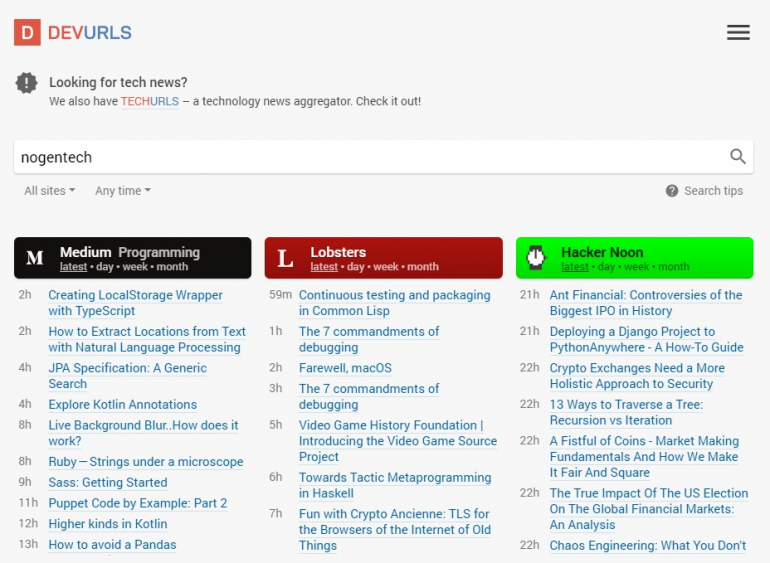The width and height of the screenshot is (770, 563).
Task: Open Deploying a Django Project to PythonAnywhere
Action: pos(646,339)
